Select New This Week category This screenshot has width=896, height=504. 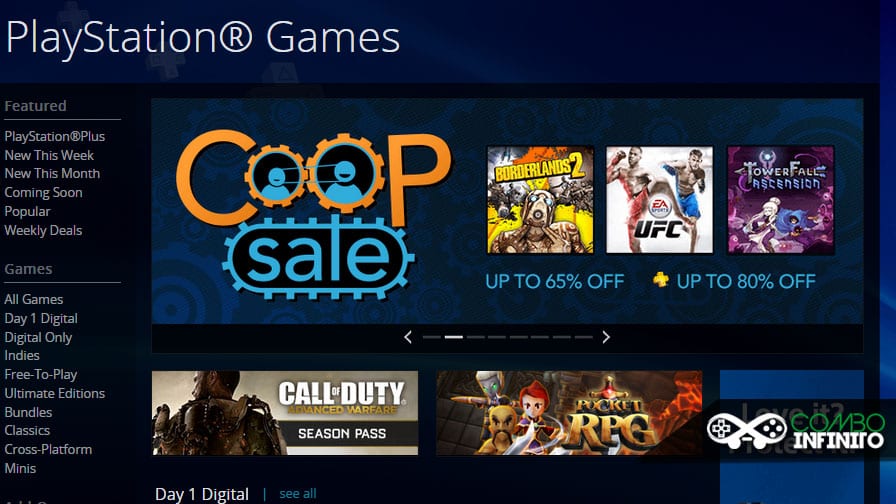tap(49, 155)
